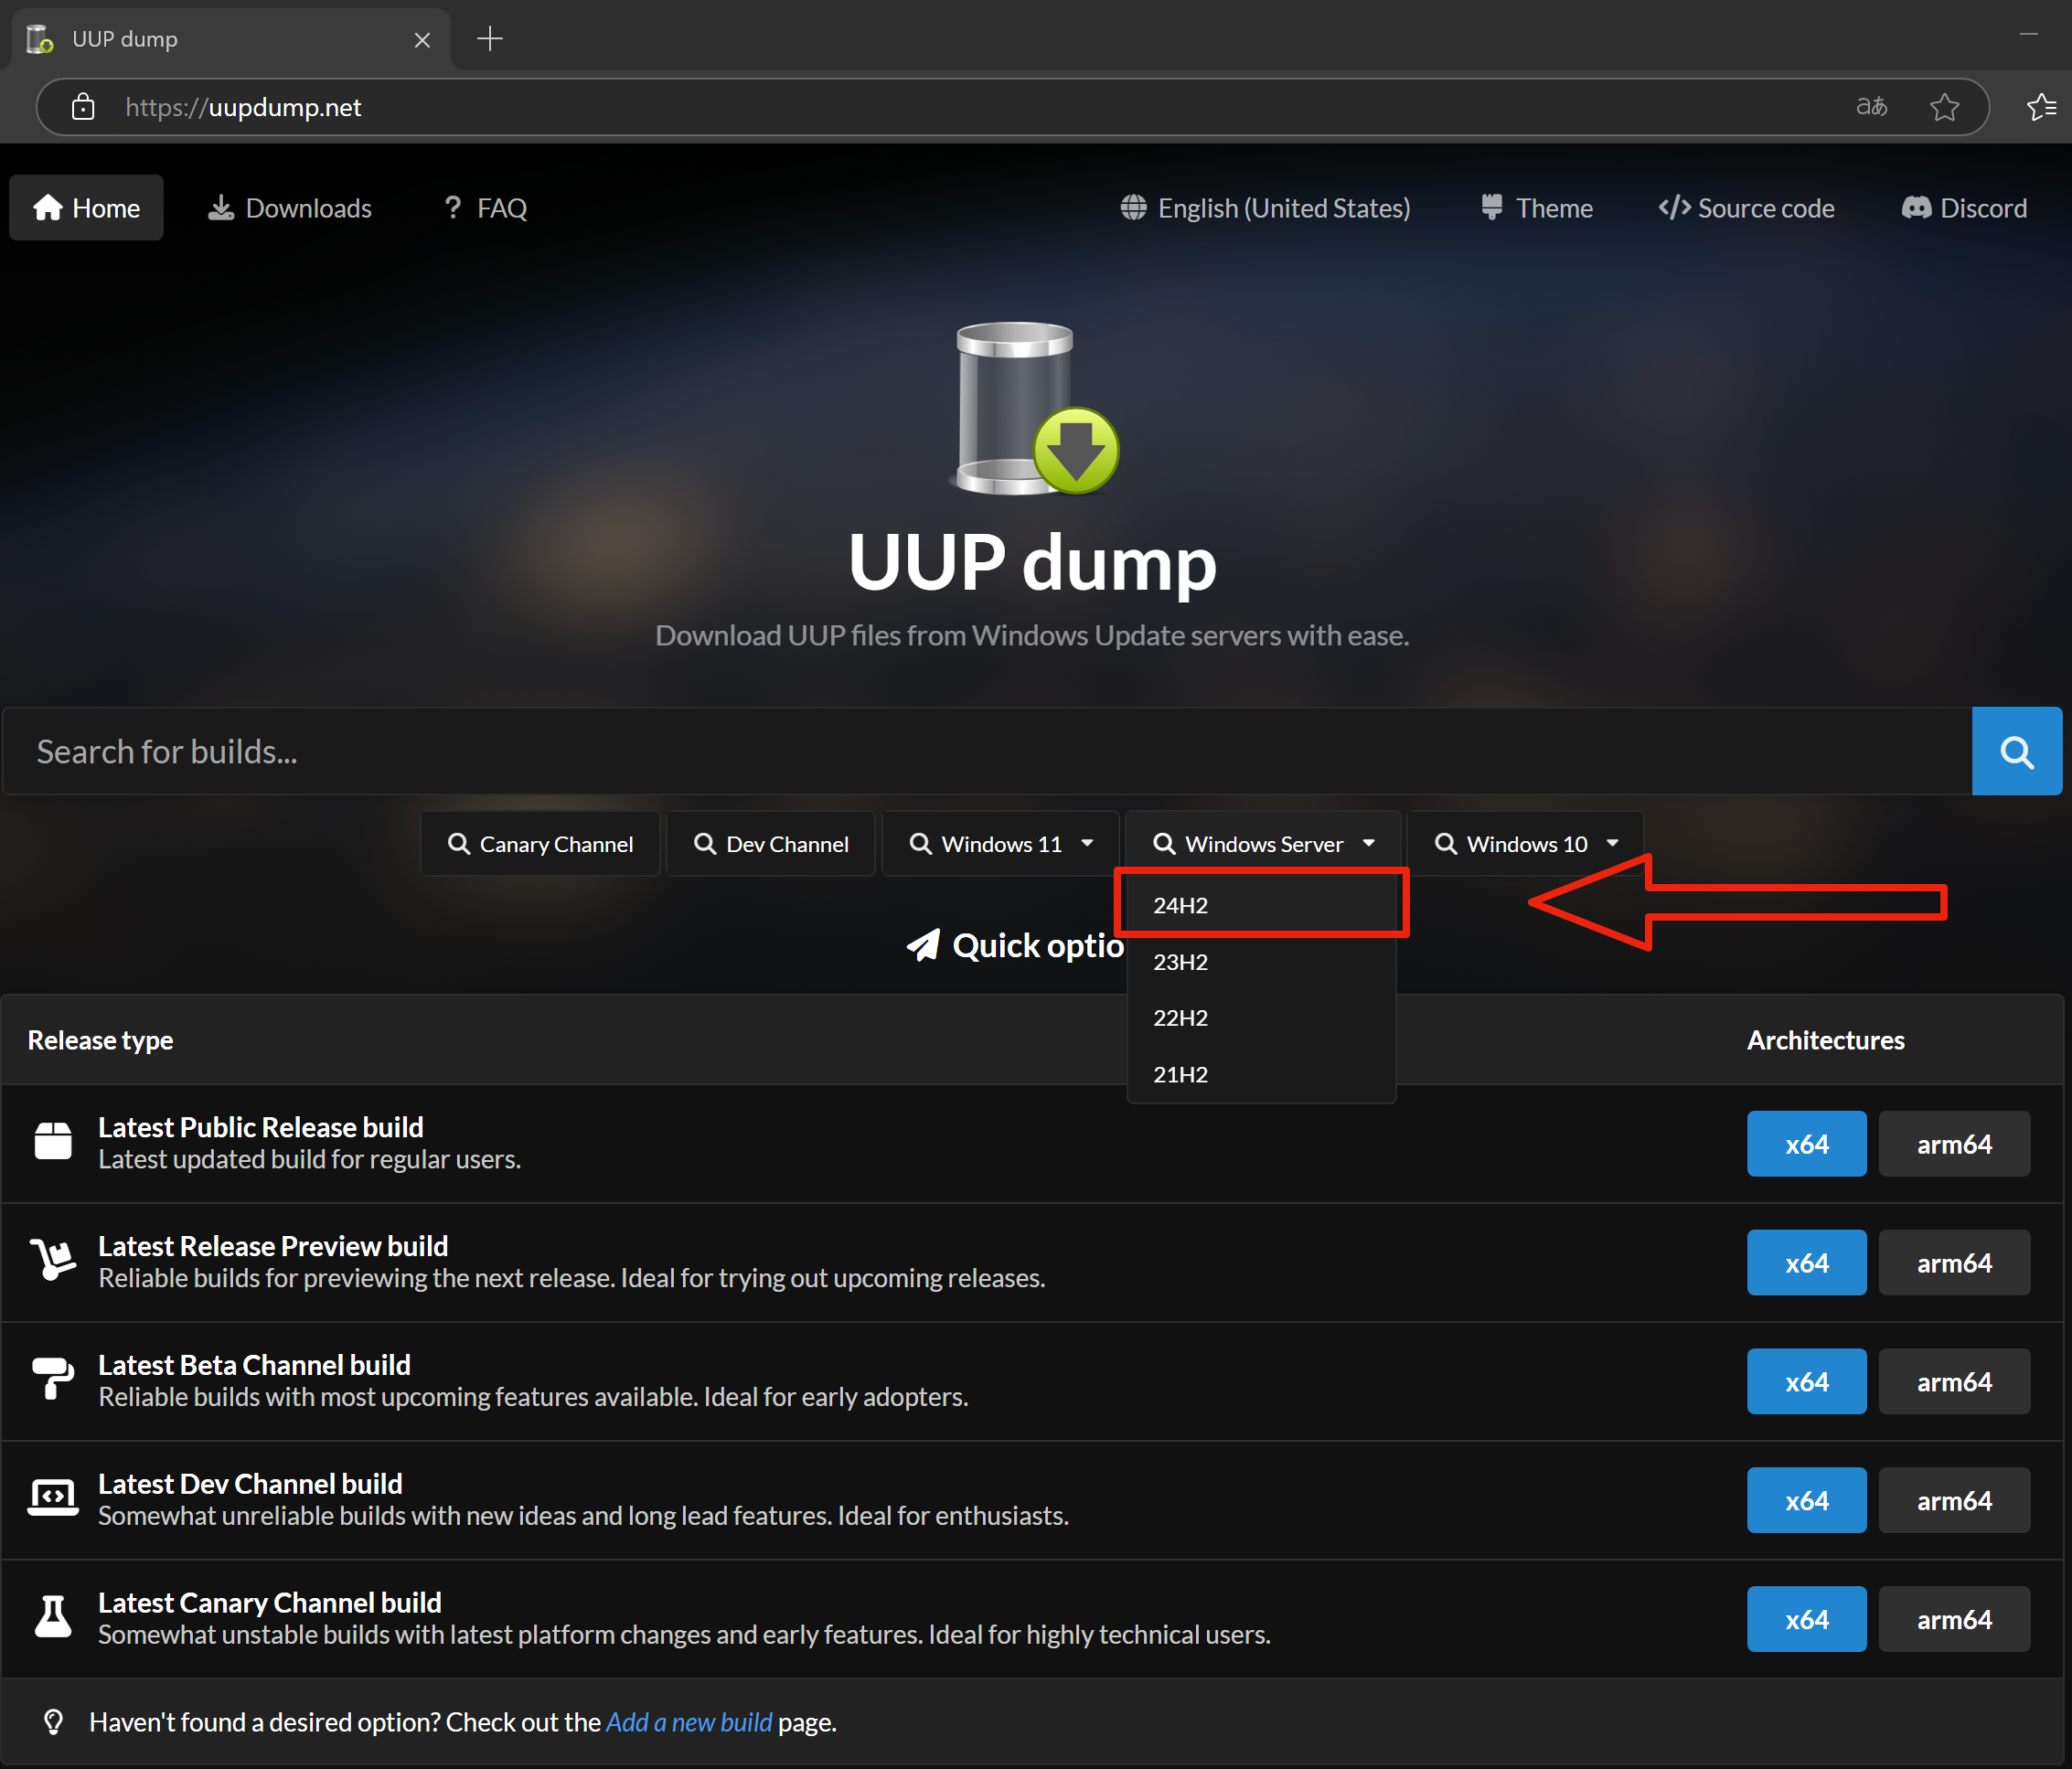Open the browser favorites list icon
Screen dimensions: 2072x1769
point(2040,107)
